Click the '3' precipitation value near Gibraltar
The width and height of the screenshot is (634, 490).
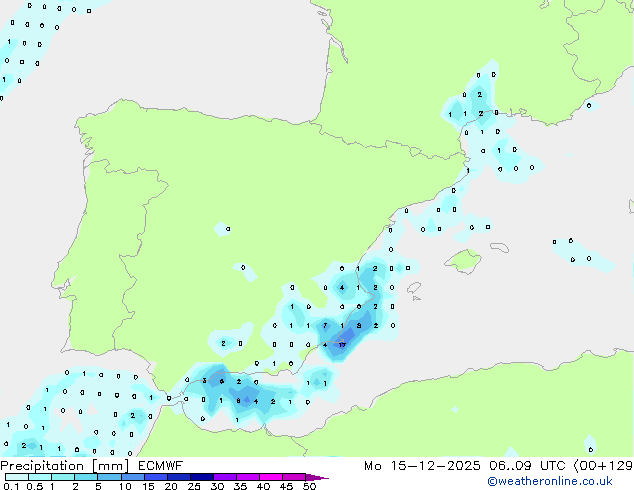tap(205, 380)
